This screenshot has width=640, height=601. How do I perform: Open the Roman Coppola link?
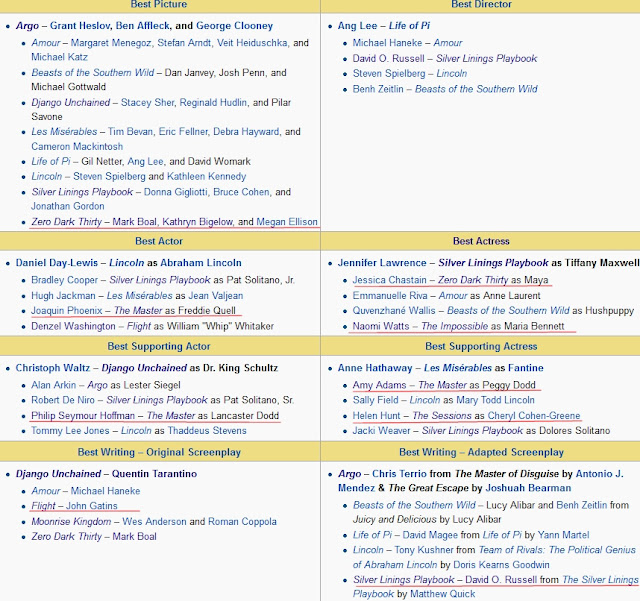[x=242, y=522]
